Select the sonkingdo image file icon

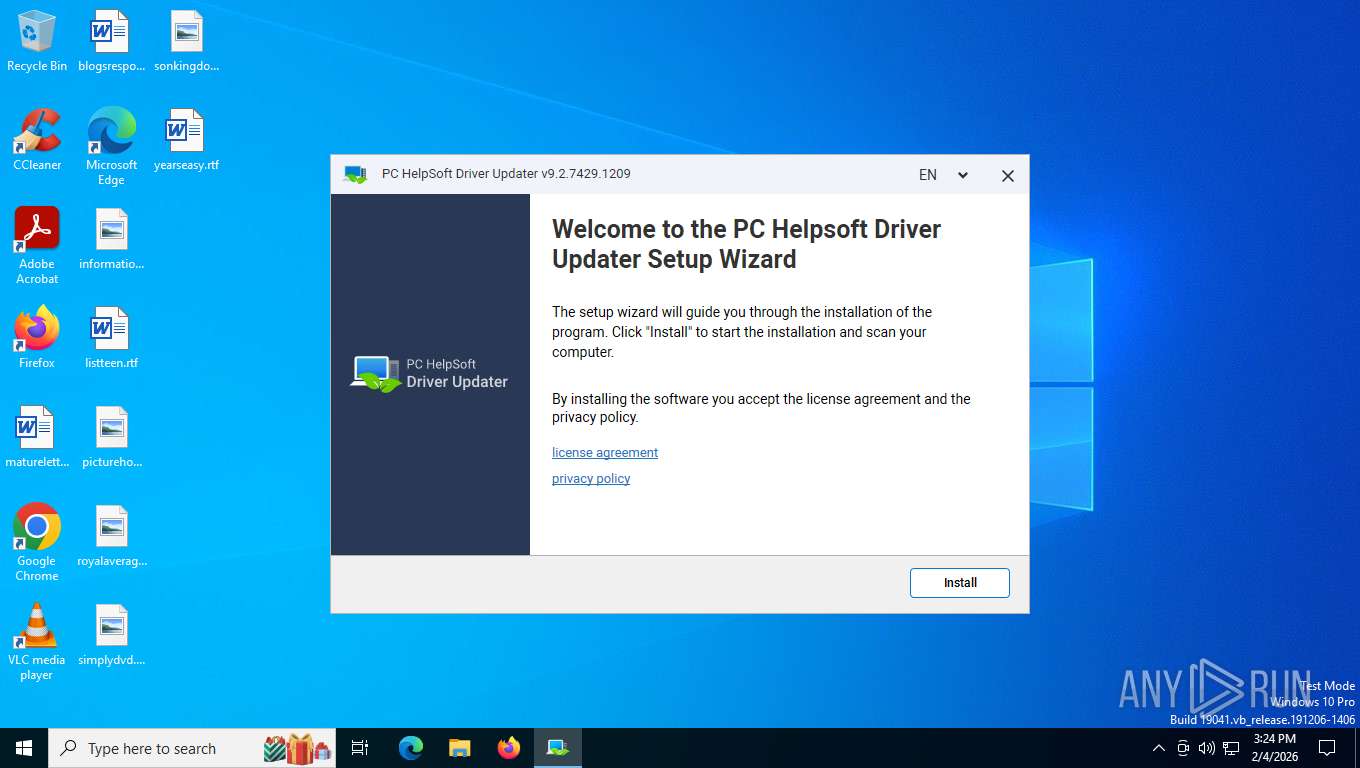pos(186,41)
